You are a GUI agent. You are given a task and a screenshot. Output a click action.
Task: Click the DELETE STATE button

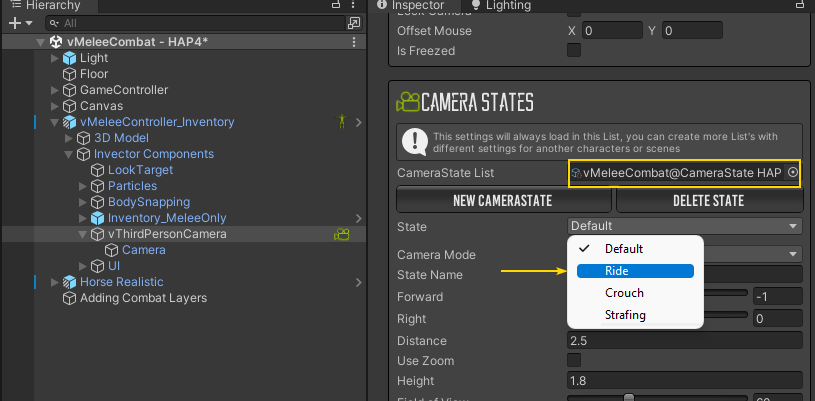[x=709, y=200]
